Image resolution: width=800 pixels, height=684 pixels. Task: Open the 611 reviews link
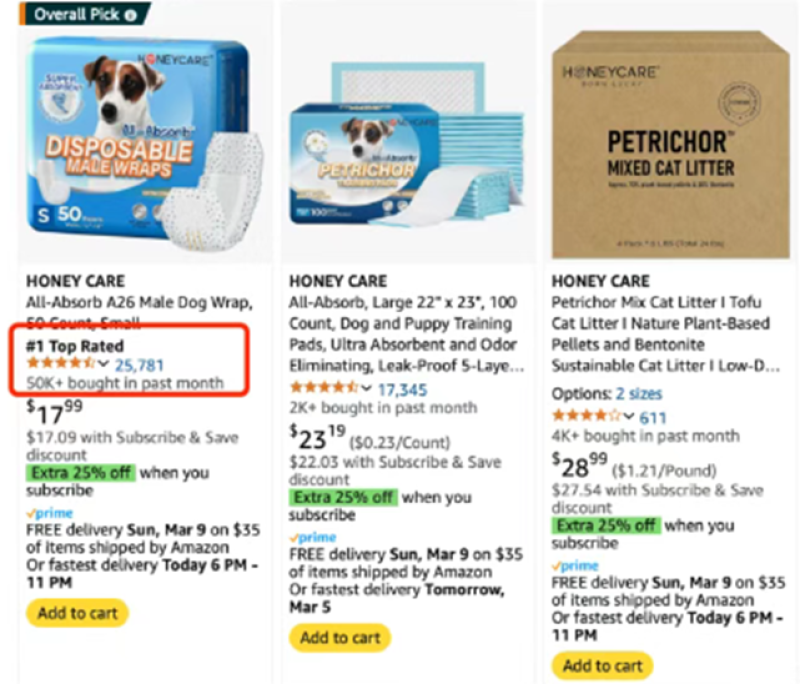(653, 418)
